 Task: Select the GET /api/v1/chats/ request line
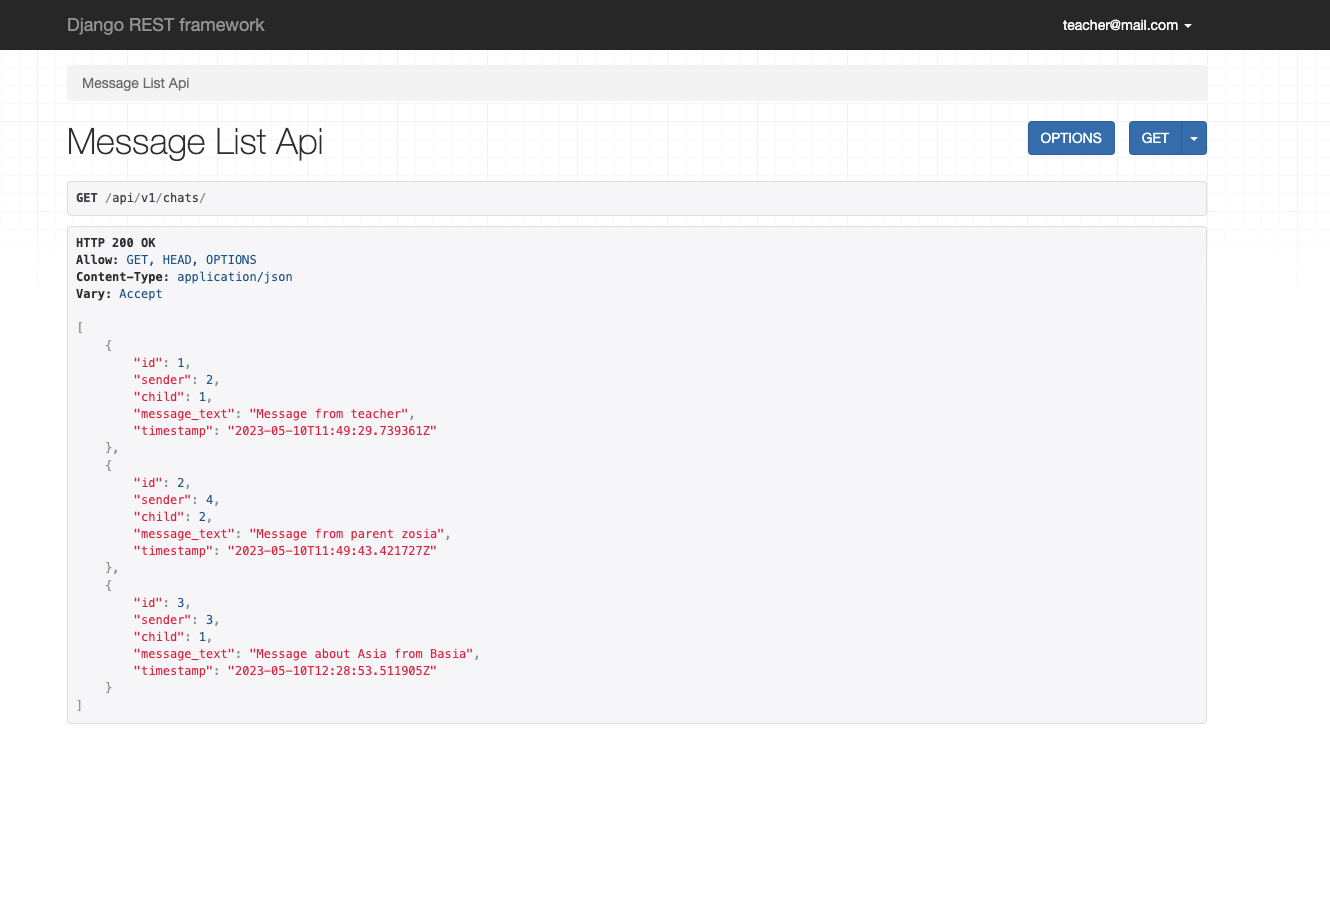pyautogui.click(x=142, y=198)
